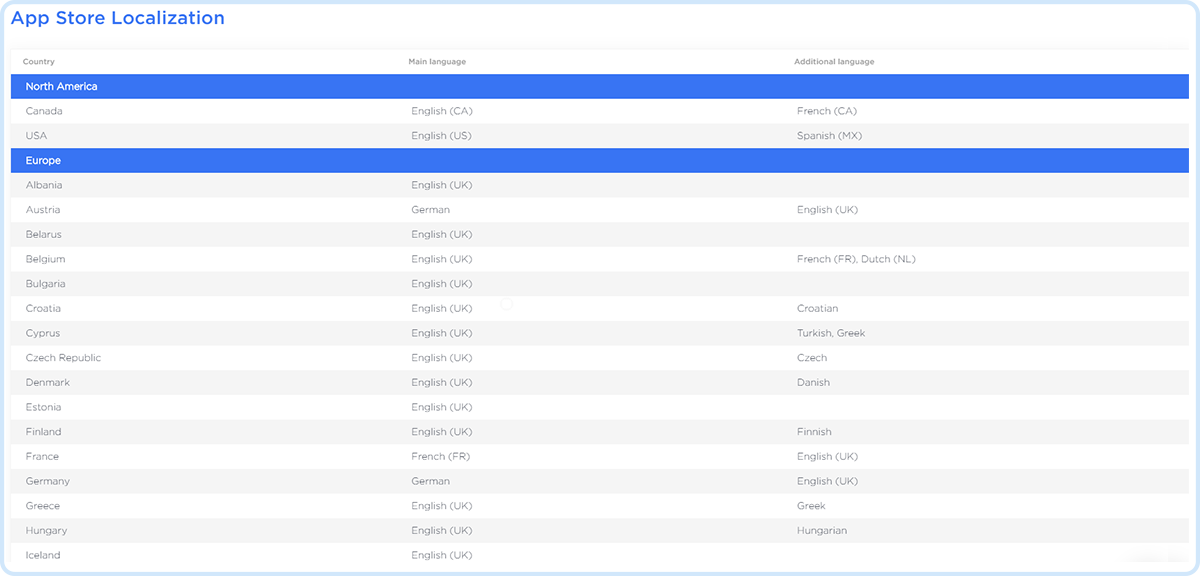
Task: Select the Croatia country cell
Action: (x=43, y=309)
